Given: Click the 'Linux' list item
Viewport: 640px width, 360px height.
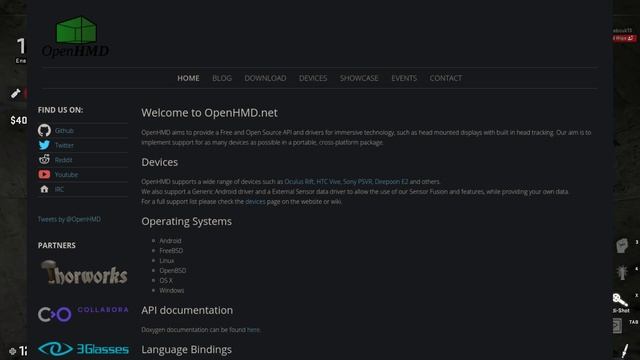Looking at the screenshot, I should [167, 261].
